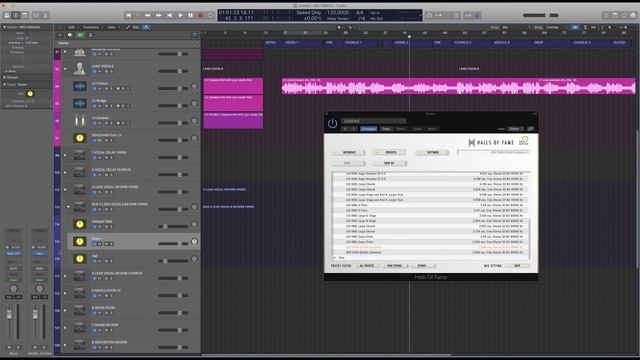Screen dimensions: 640x360
Task: Open the Library from the control bar icon
Action: coord(7,16)
